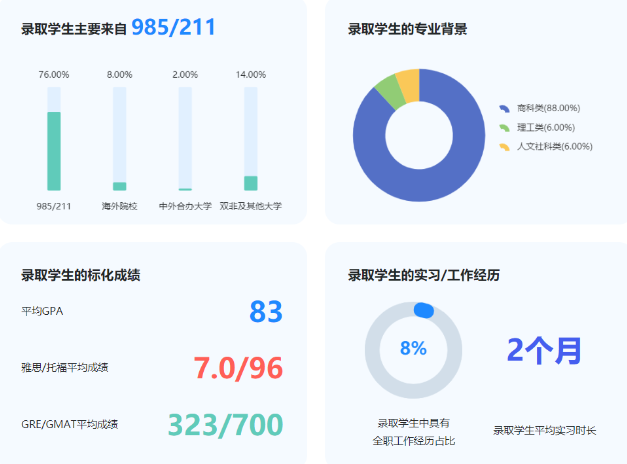Image resolution: width=627 pixels, height=464 pixels.
Task: Click the 海外院校 bar
Action: click(x=120, y=186)
